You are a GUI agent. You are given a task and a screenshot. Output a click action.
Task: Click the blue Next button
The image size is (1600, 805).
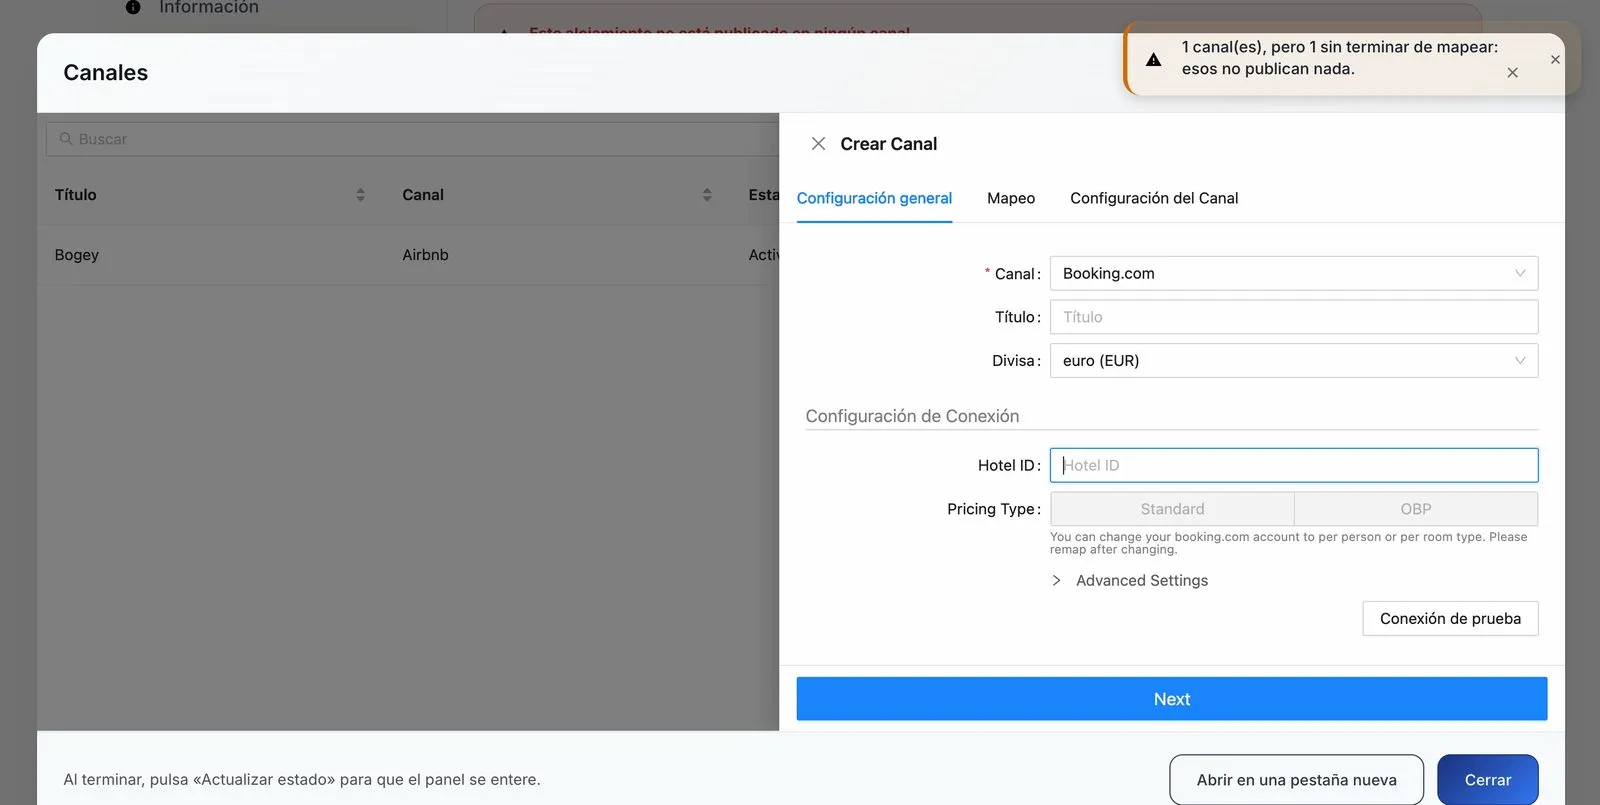pos(1172,699)
